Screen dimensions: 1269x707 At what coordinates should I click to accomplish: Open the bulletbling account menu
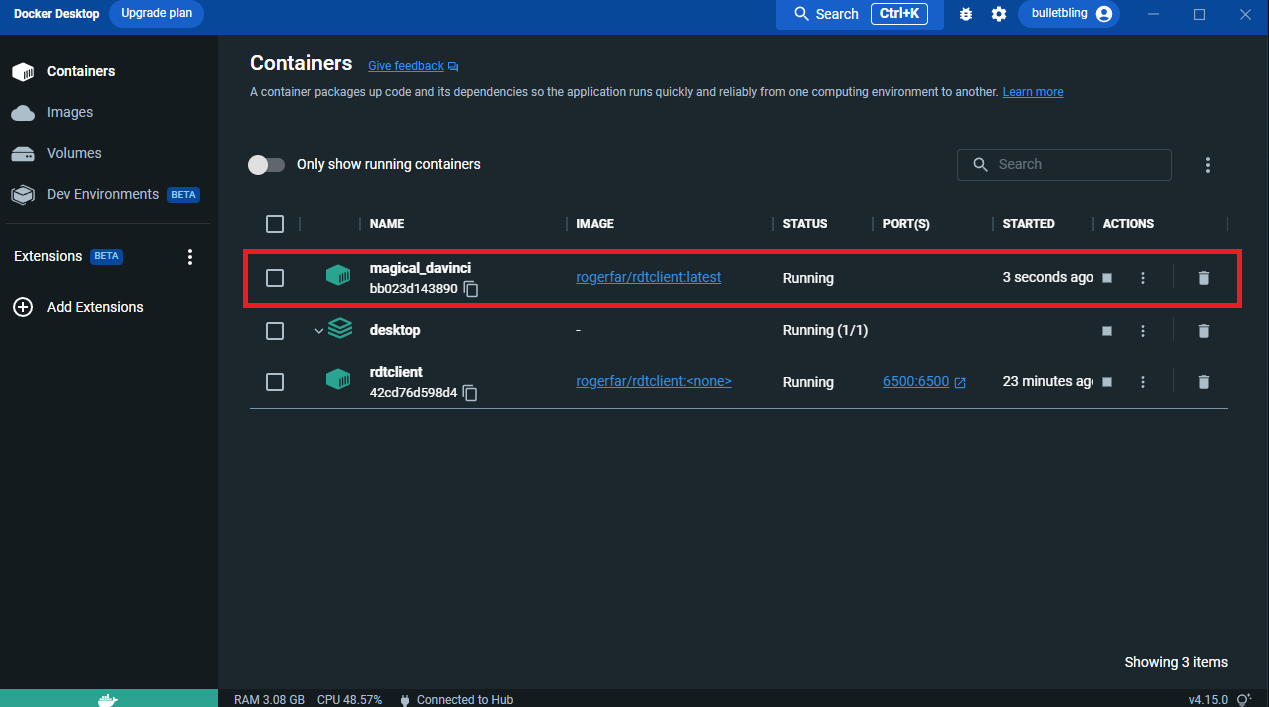(x=1068, y=14)
